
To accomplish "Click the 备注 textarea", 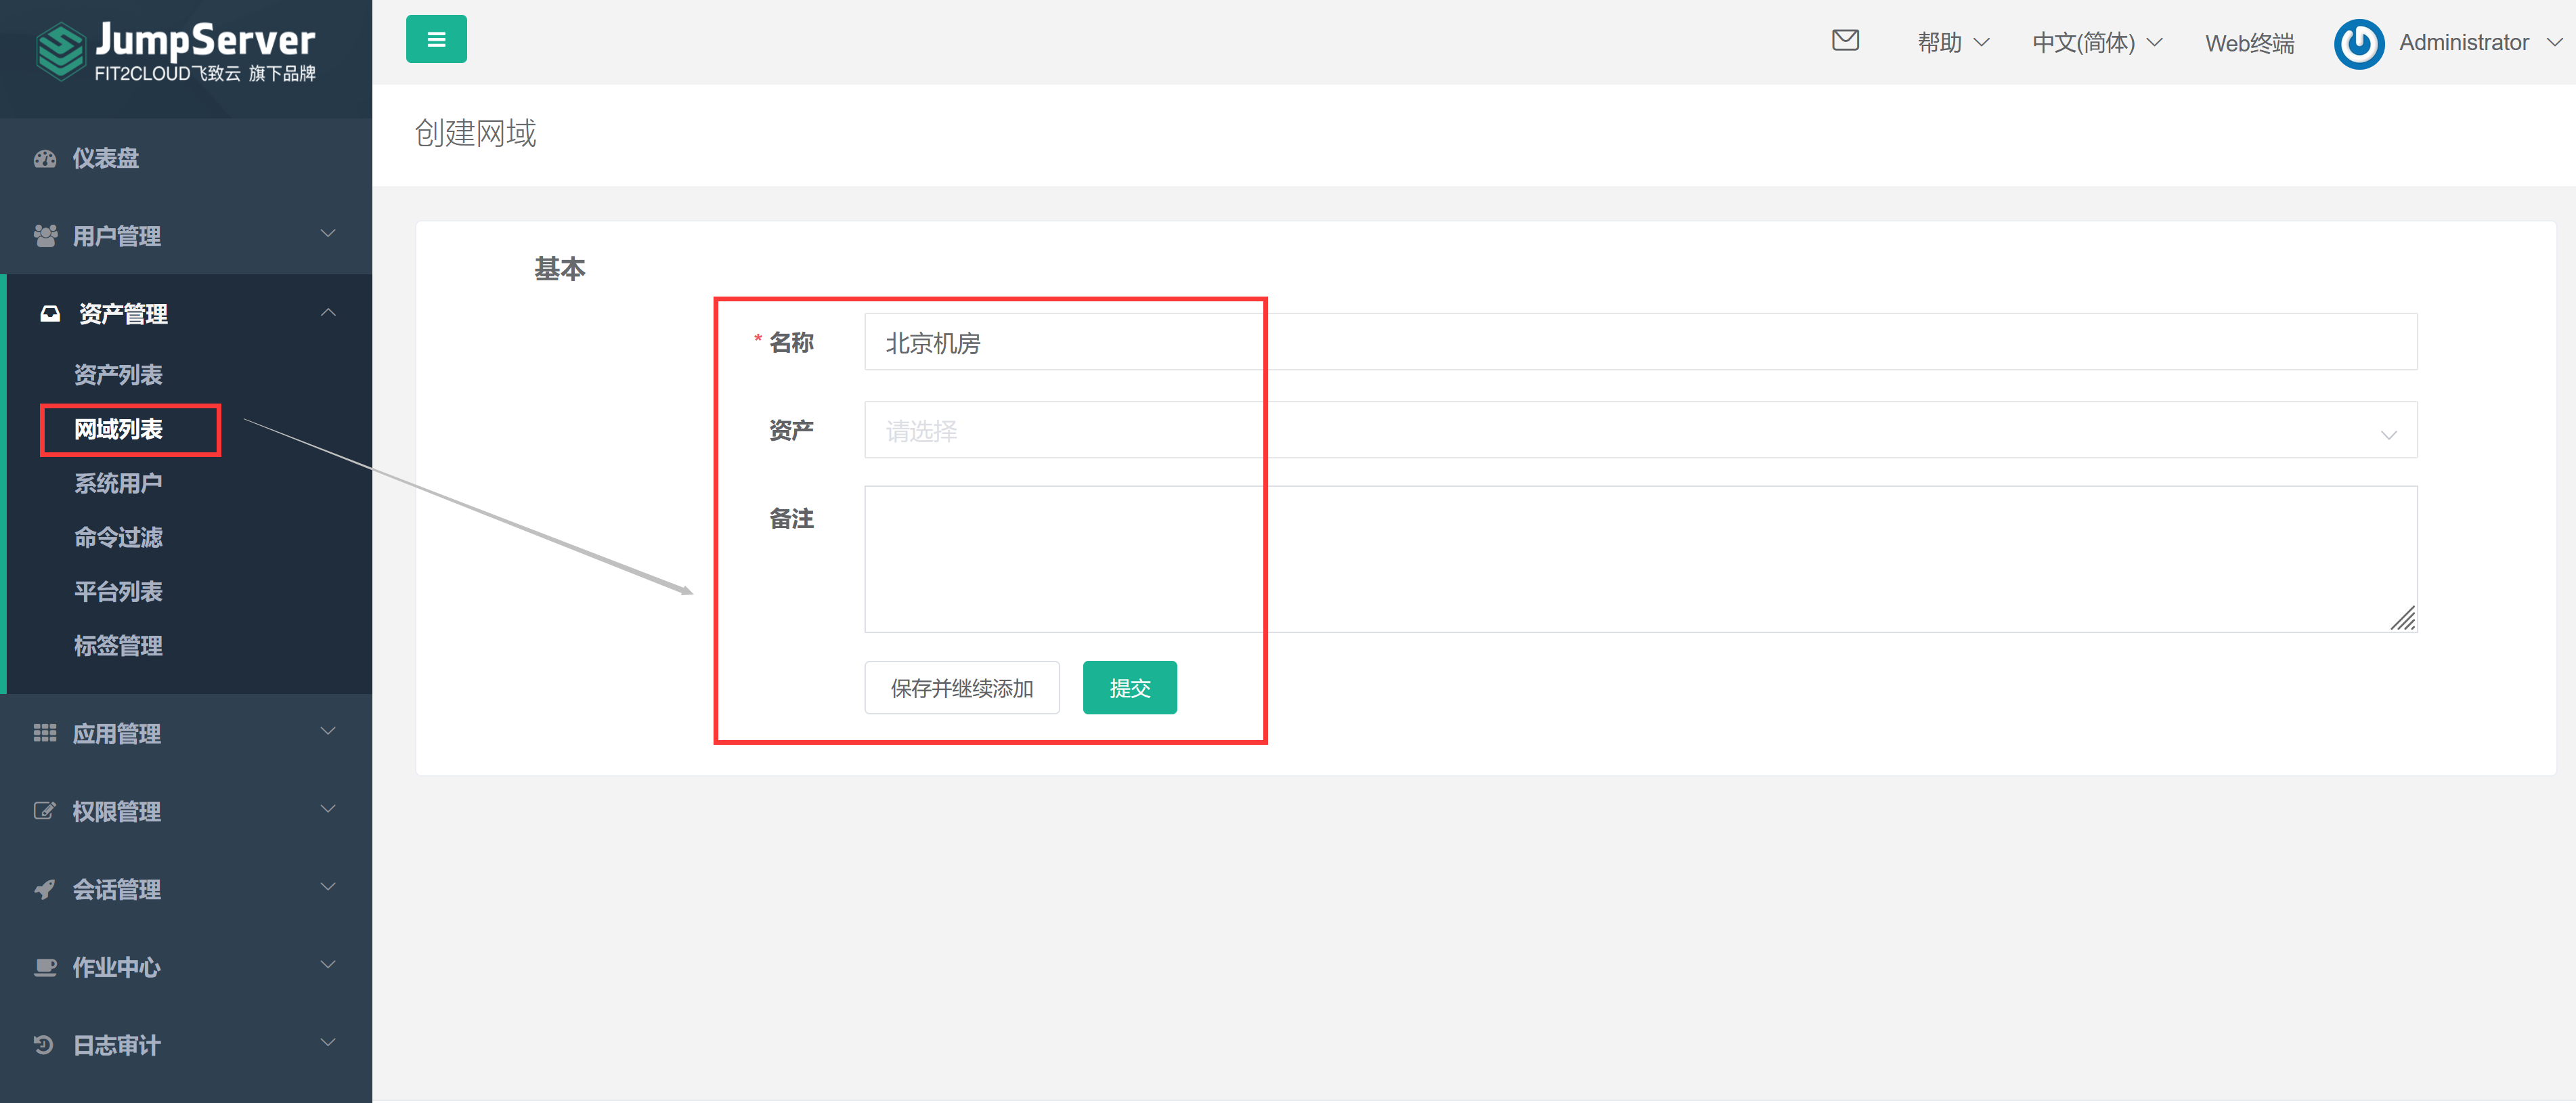I will (1640, 559).
